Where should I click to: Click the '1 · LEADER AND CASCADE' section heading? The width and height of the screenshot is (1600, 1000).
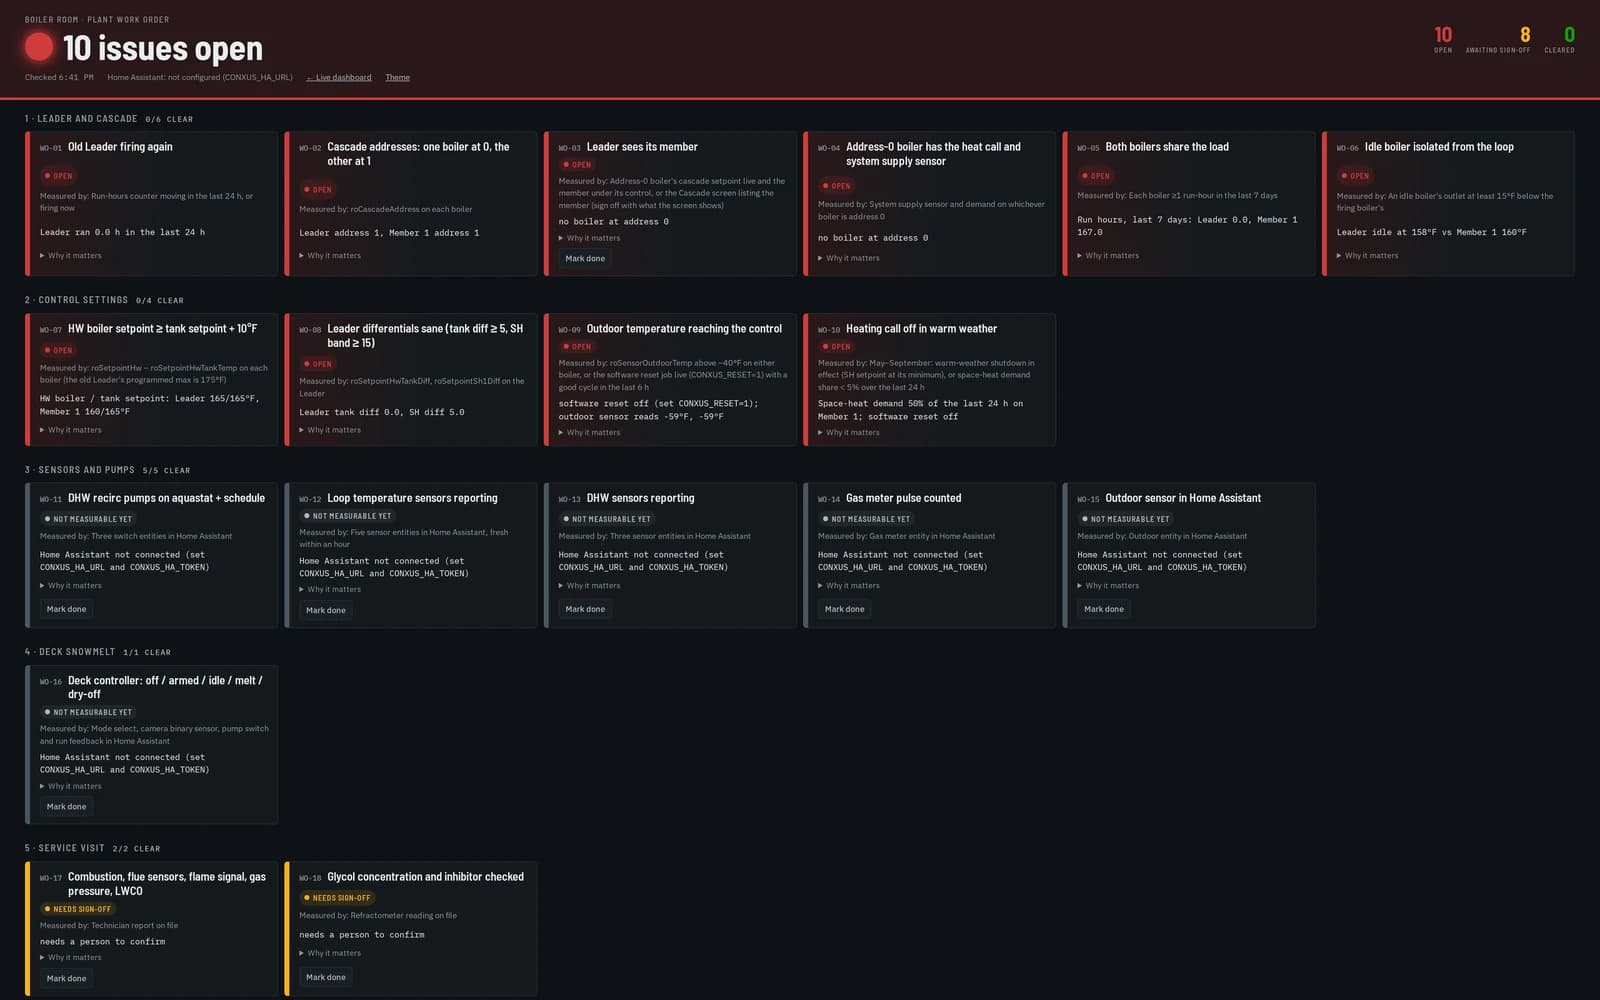(81, 119)
